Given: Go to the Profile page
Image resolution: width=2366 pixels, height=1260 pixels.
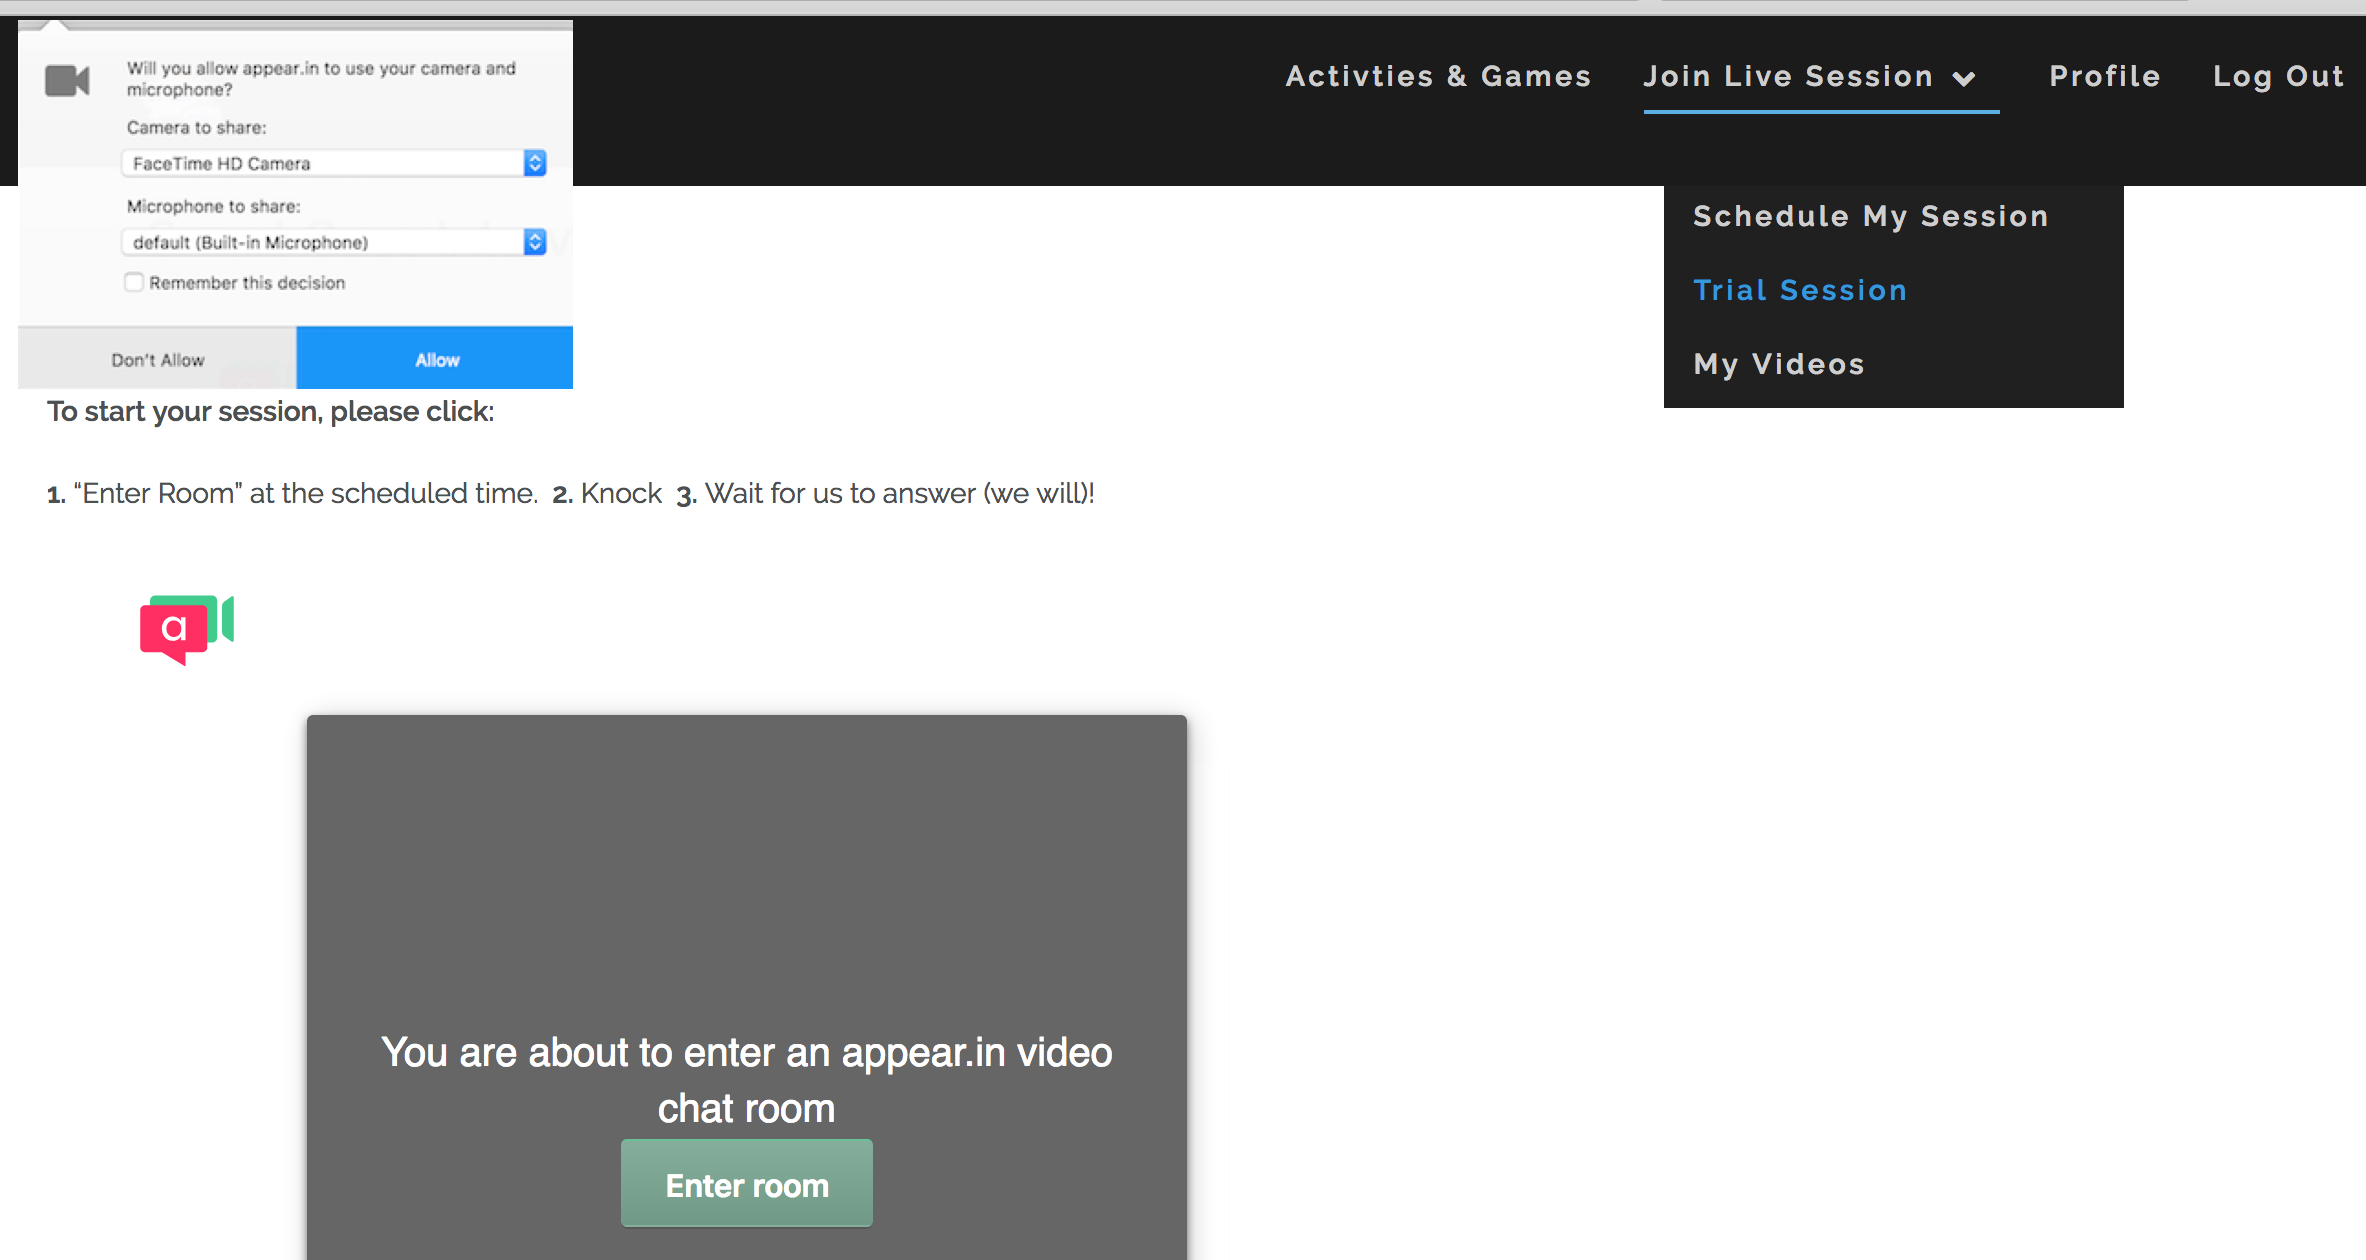Looking at the screenshot, I should coord(2105,76).
